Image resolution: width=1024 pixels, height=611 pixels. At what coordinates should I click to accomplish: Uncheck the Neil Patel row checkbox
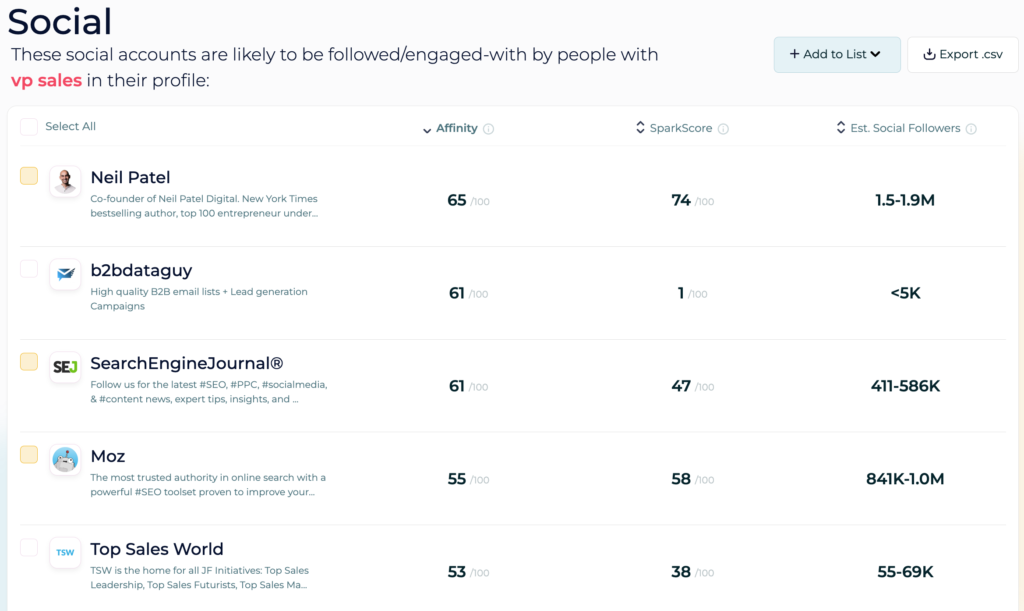click(29, 176)
